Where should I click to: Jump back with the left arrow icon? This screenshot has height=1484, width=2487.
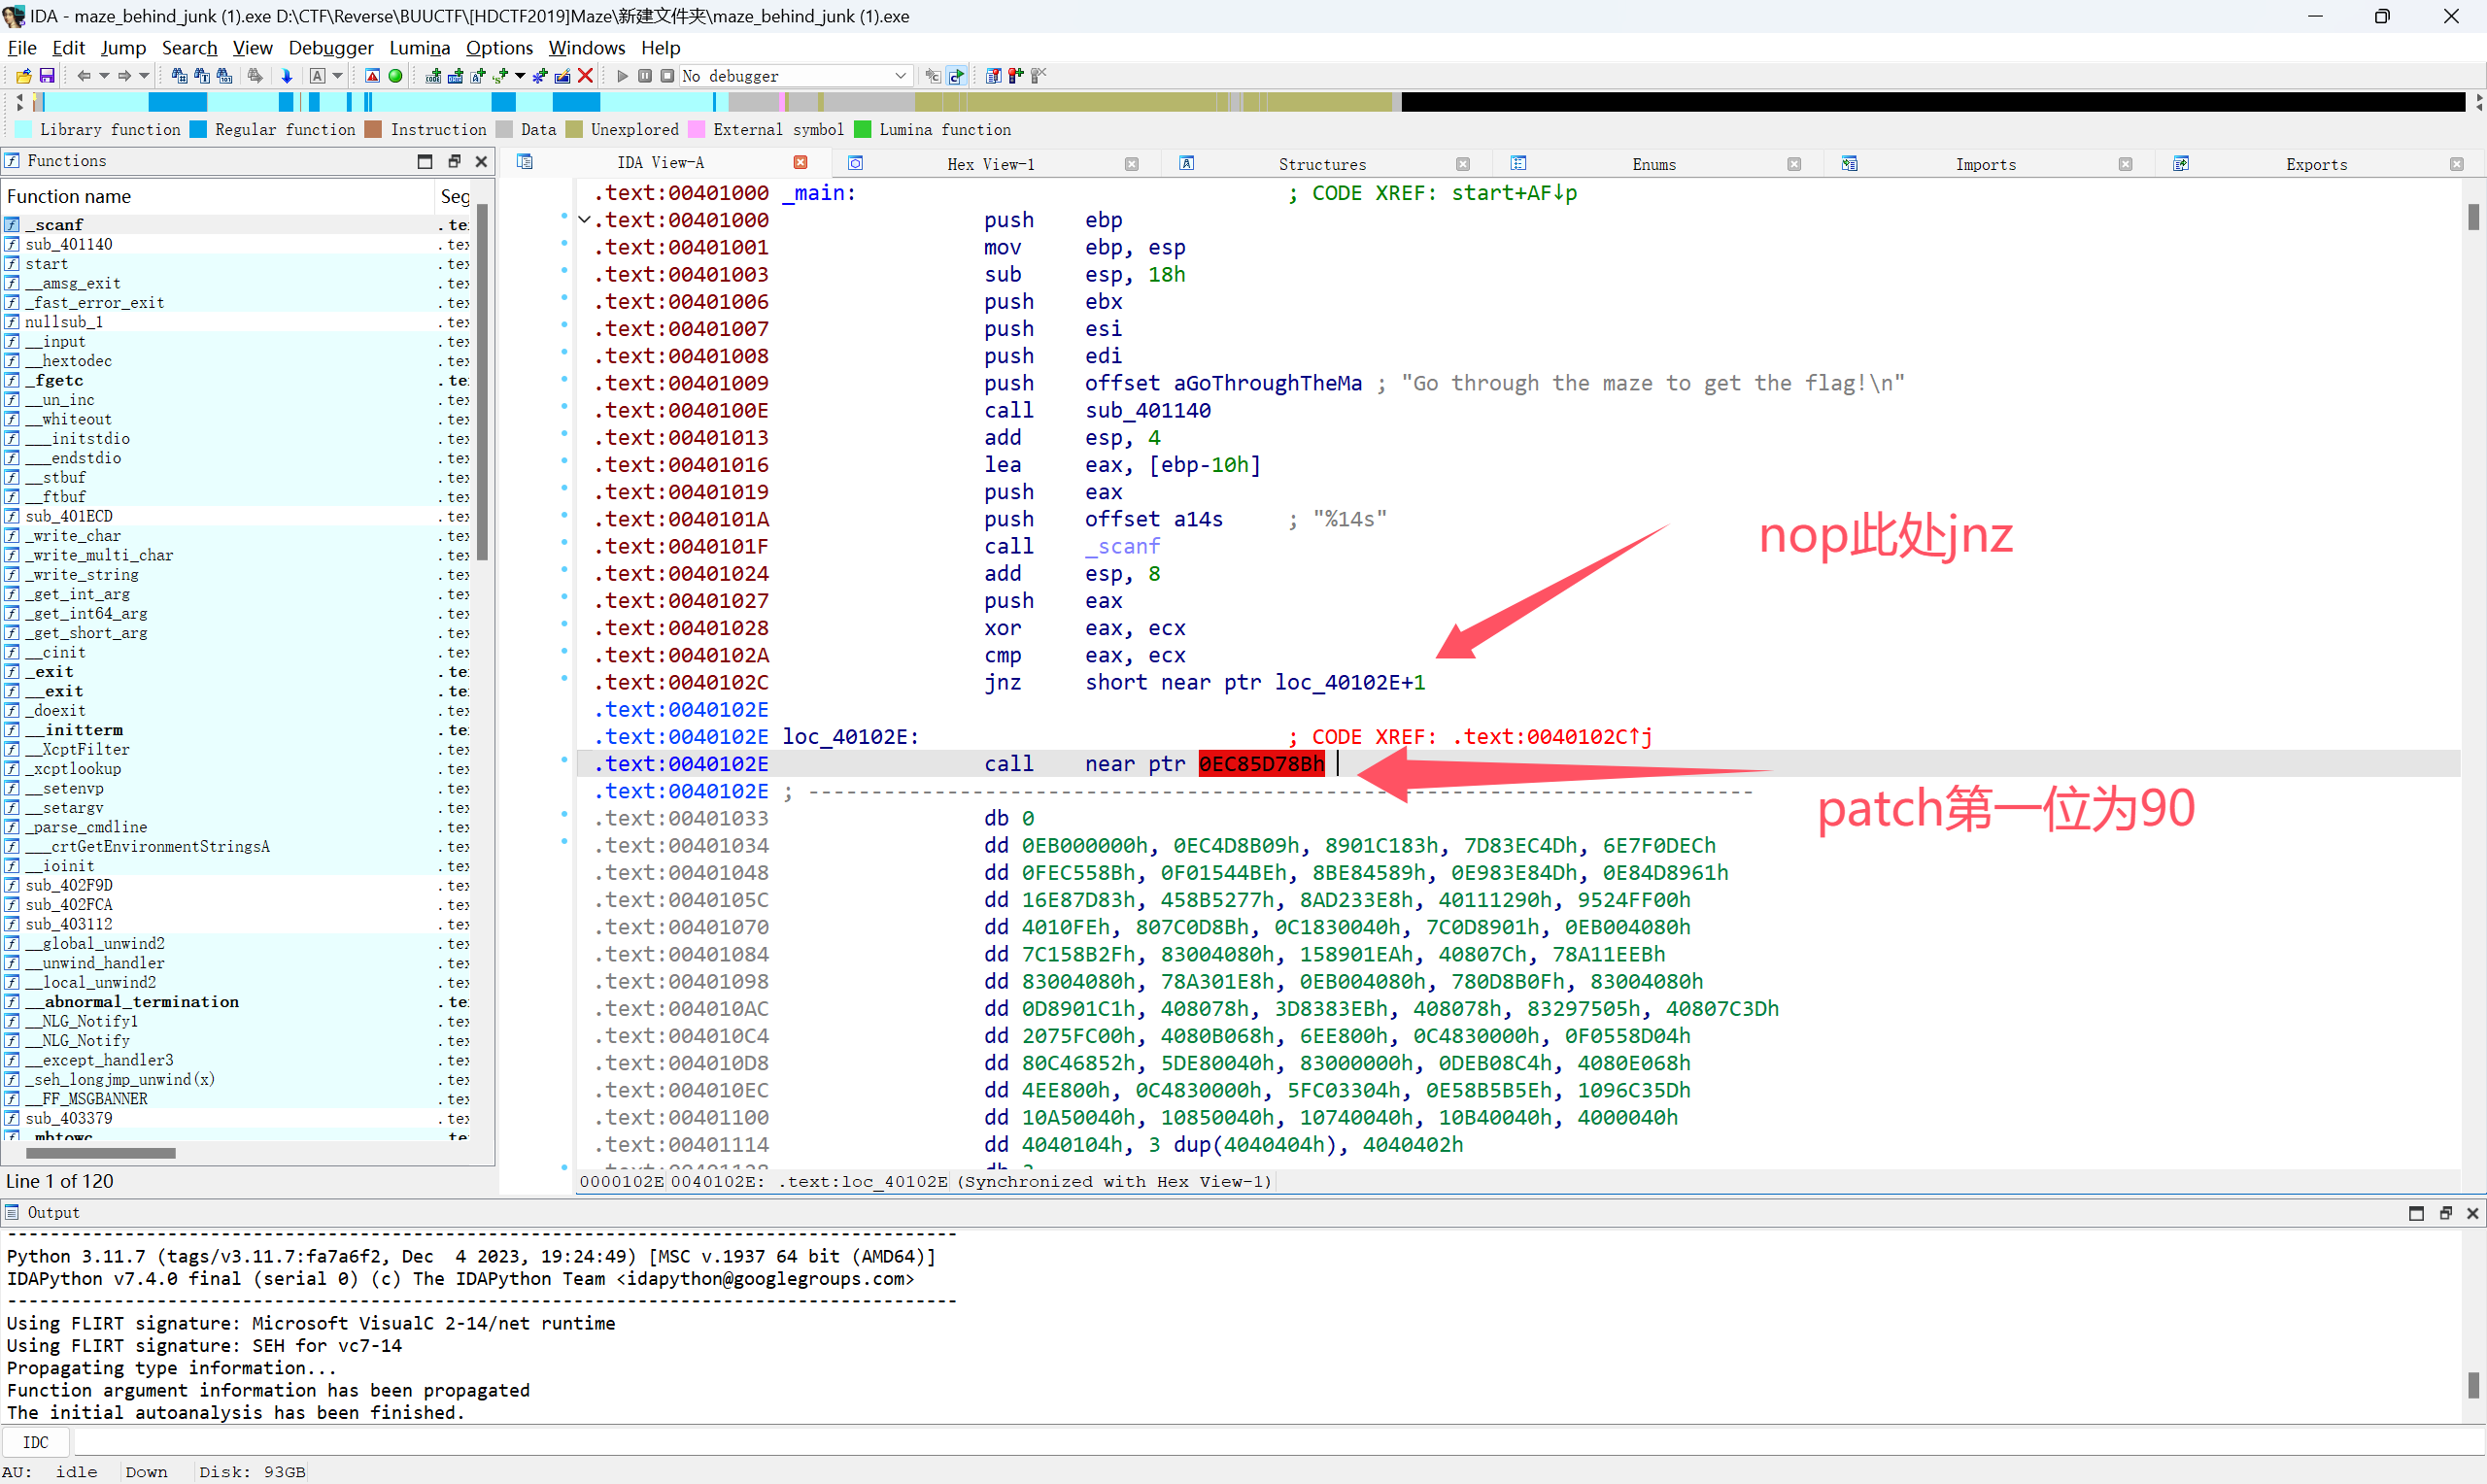point(84,75)
